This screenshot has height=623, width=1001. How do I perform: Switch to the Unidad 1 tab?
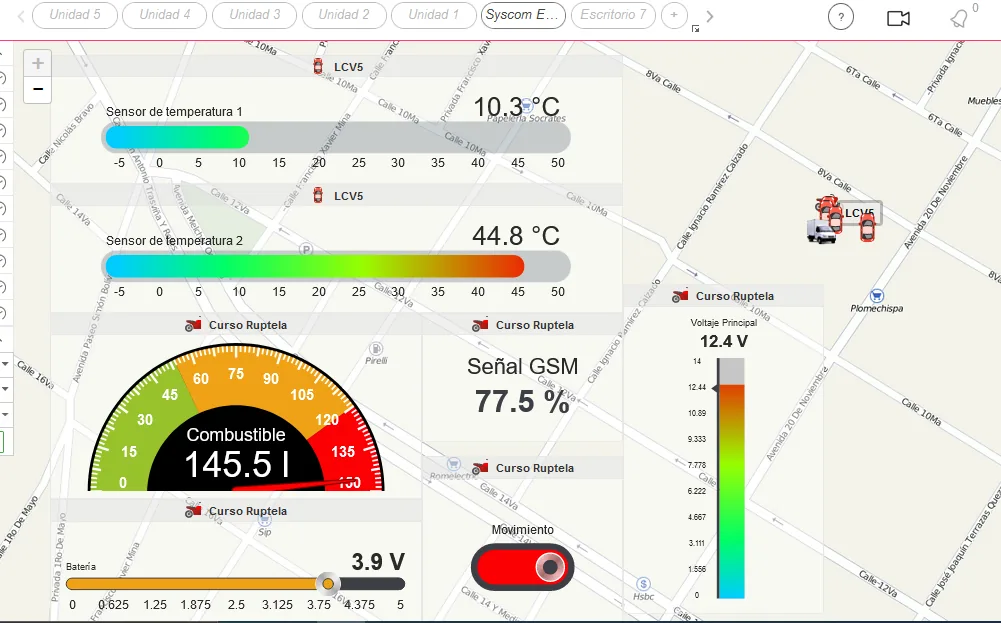(x=433, y=15)
